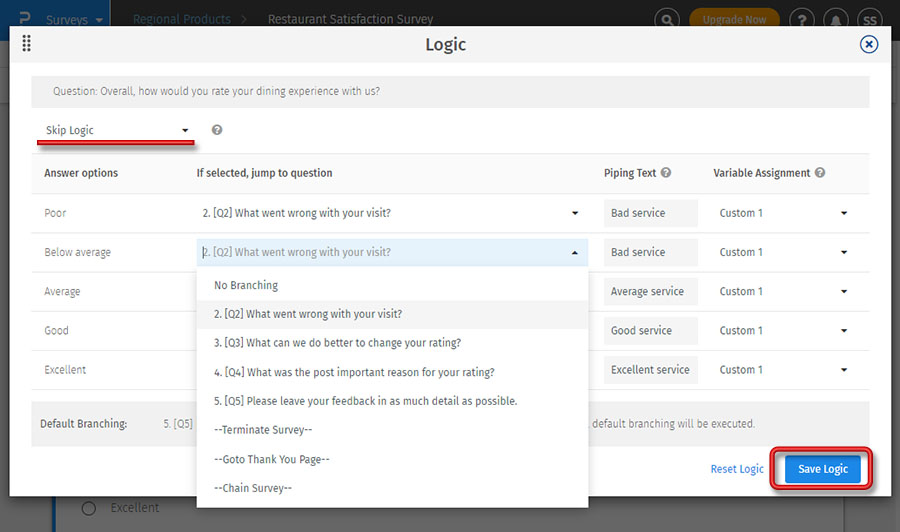This screenshot has height=532, width=900.
Task: Click Piping Text help icon
Action: click(666, 173)
